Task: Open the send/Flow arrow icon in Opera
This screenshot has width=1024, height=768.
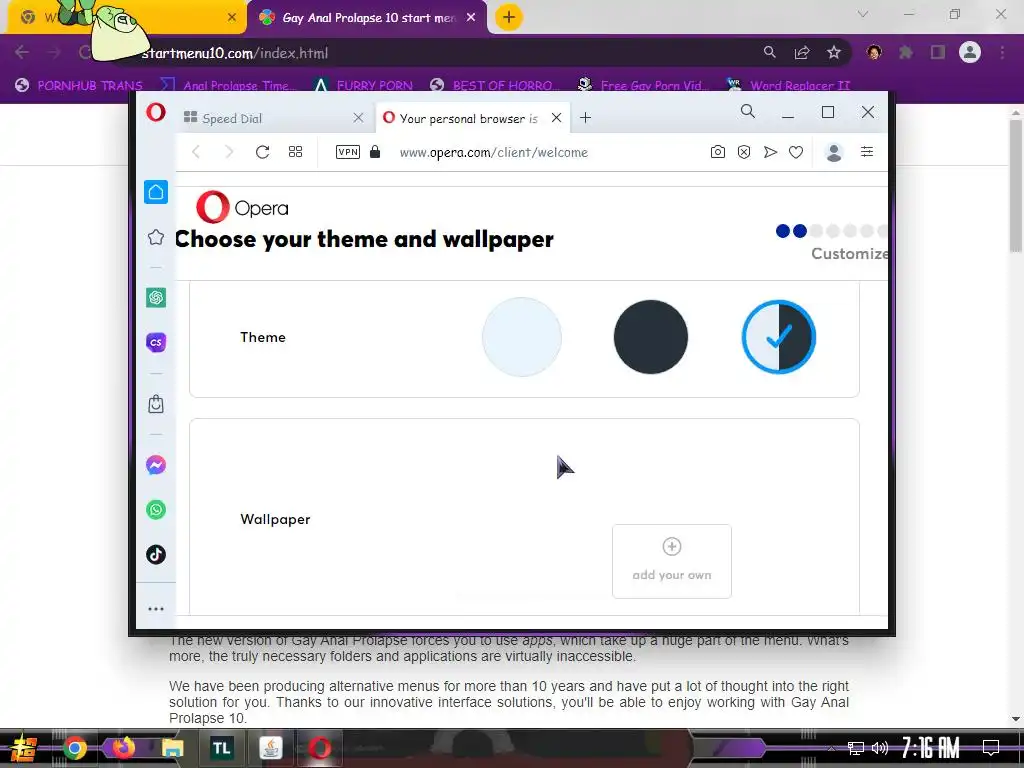Action: point(770,152)
